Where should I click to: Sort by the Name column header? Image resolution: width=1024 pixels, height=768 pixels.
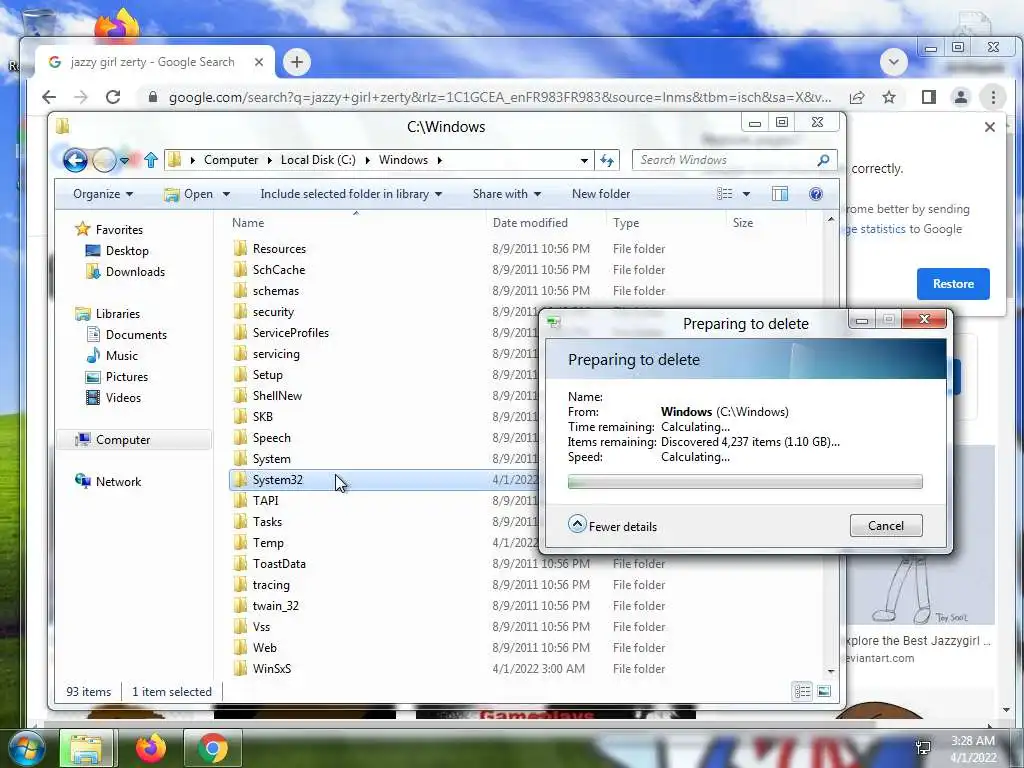pyautogui.click(x=248, y=223)
